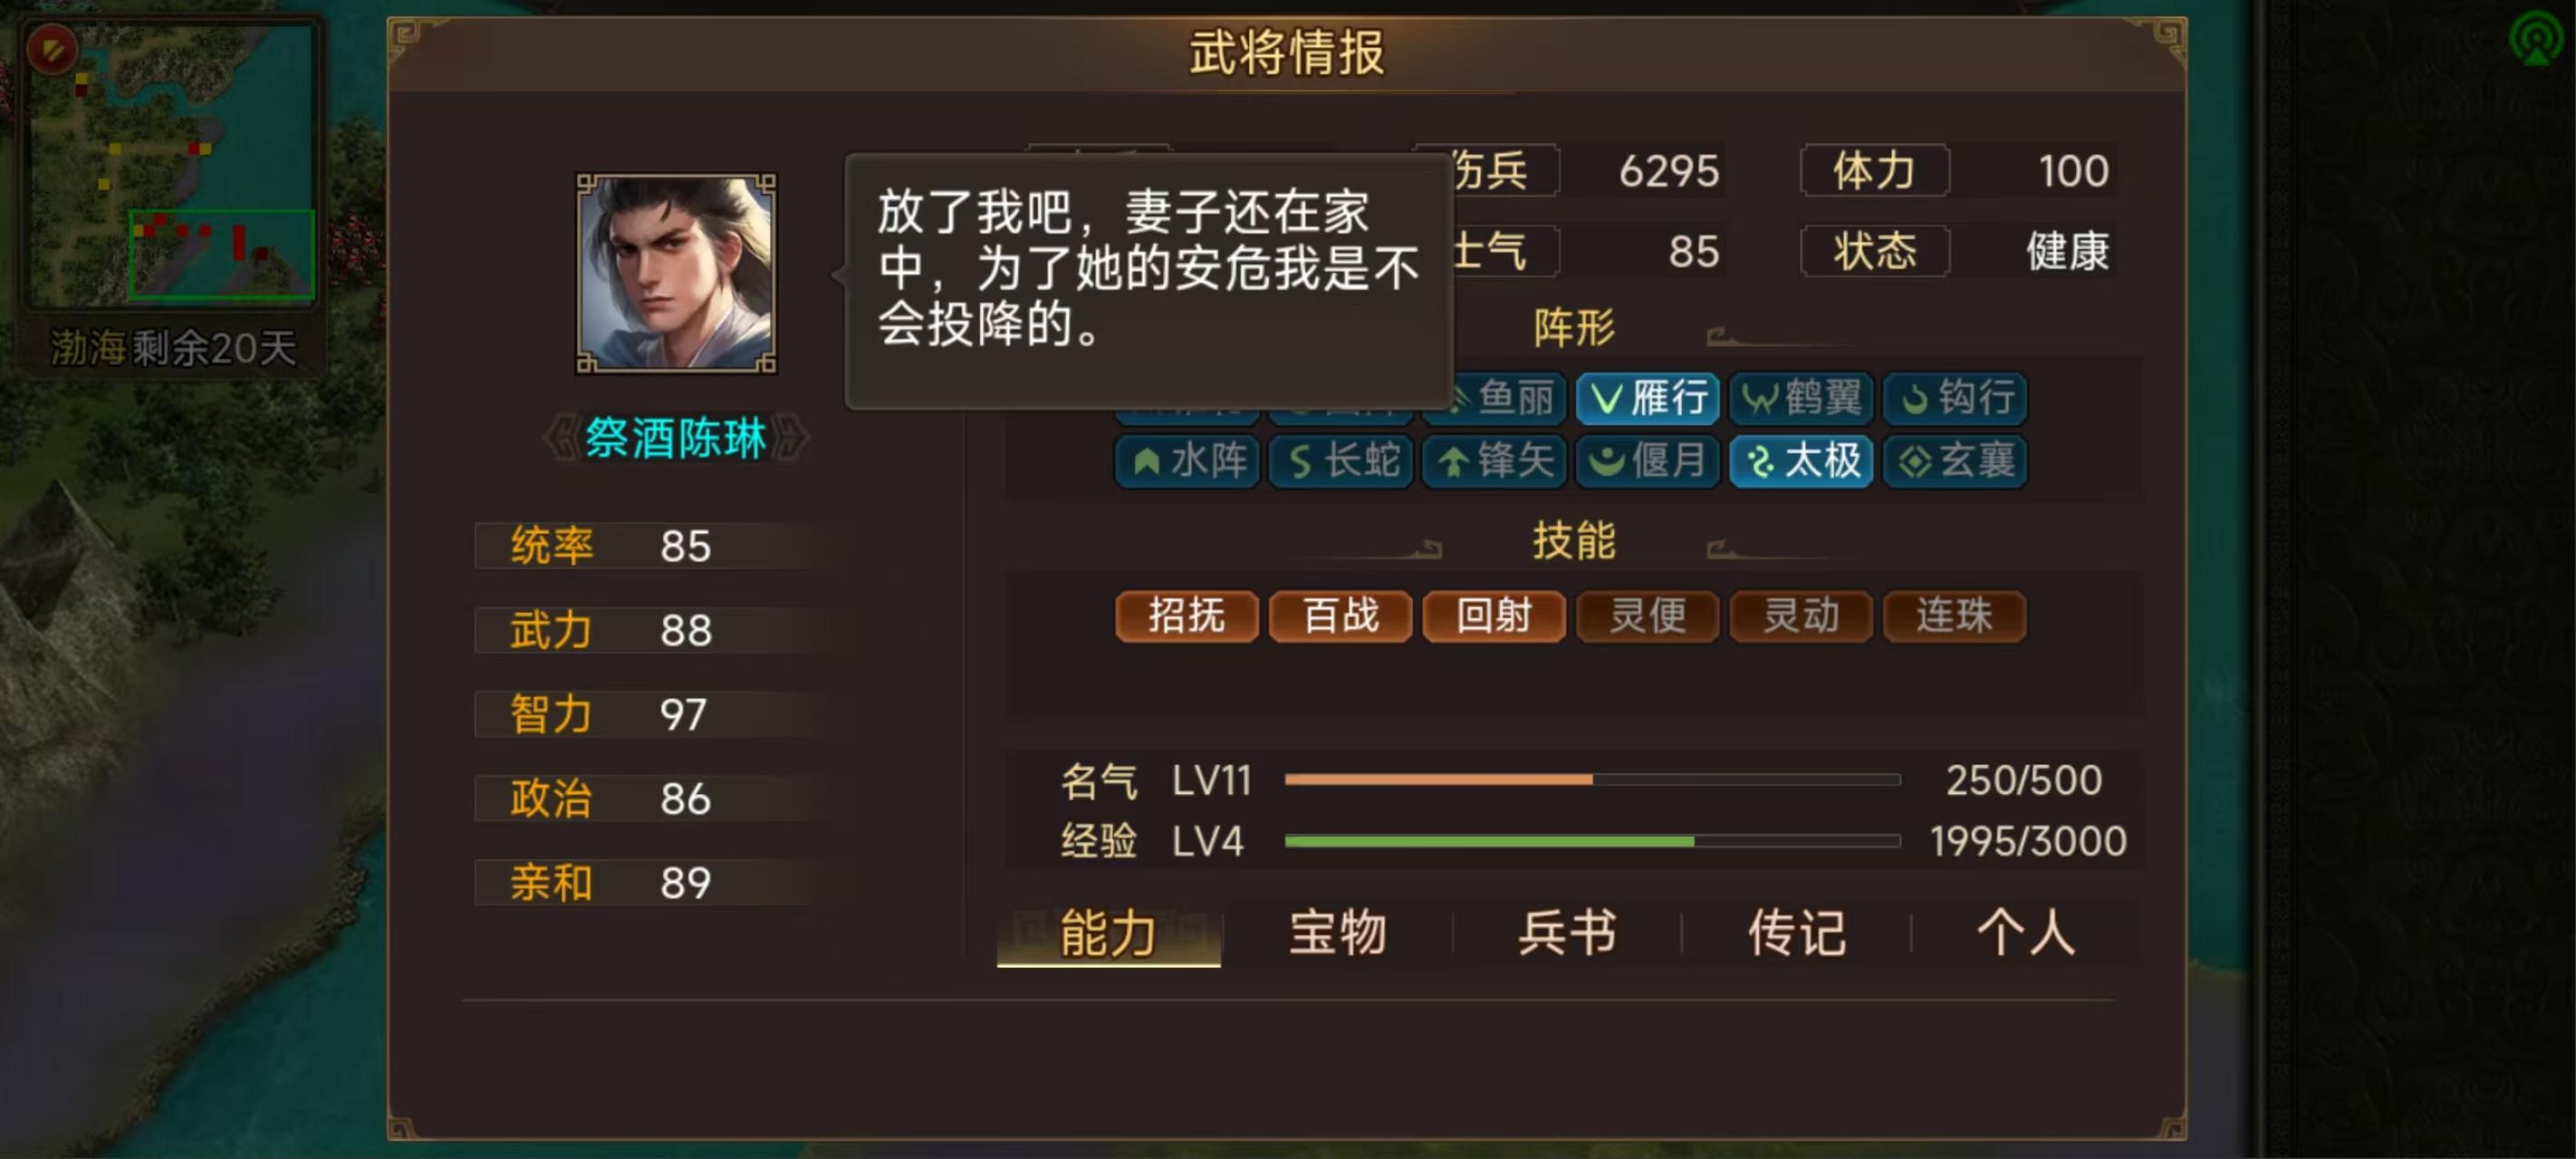This screenshot has height=1159, width=2576.
Task: Switch to the 宝物 tab
Action: (x=1337, y=933)
